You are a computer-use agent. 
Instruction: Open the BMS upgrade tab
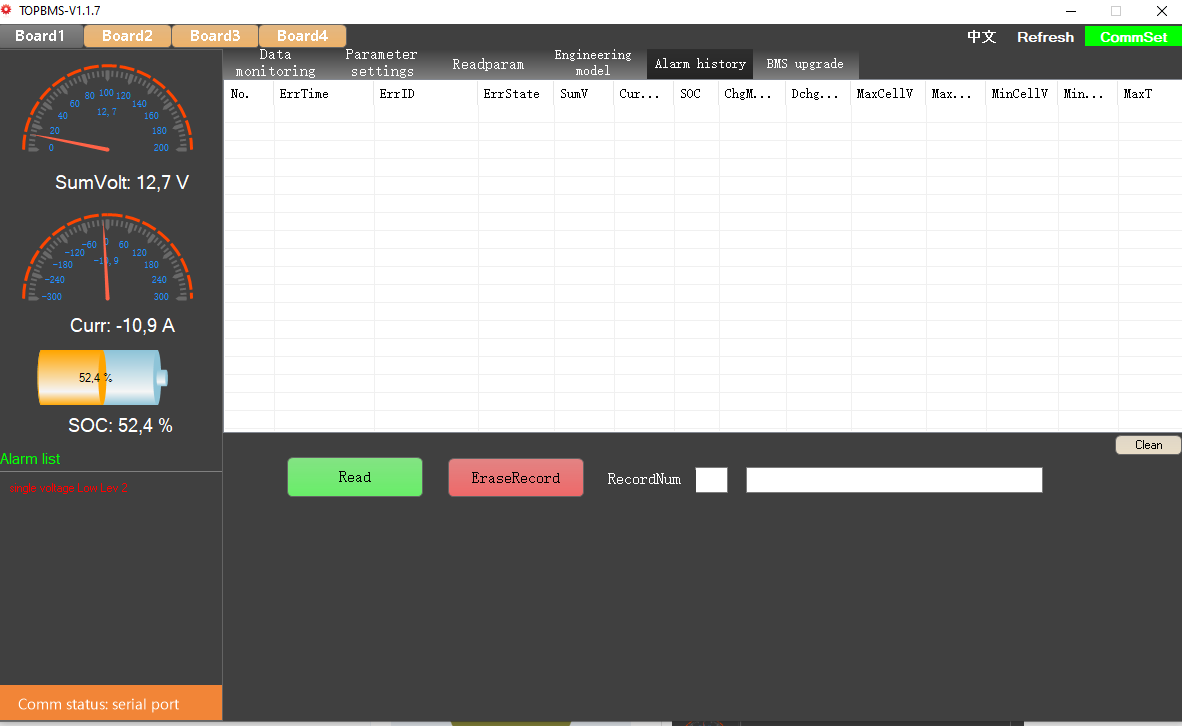pos(804,64)
